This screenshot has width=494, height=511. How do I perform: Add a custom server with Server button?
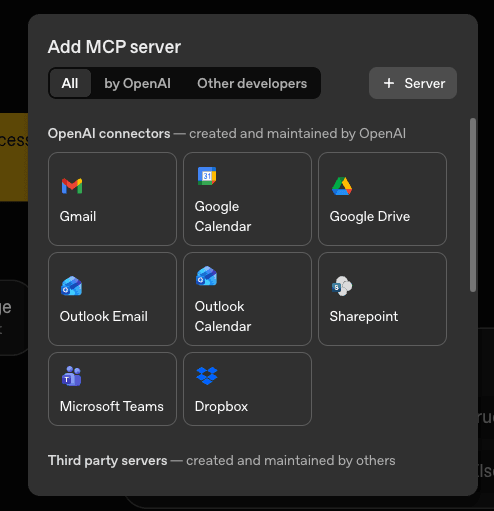(x=413, y=83)
